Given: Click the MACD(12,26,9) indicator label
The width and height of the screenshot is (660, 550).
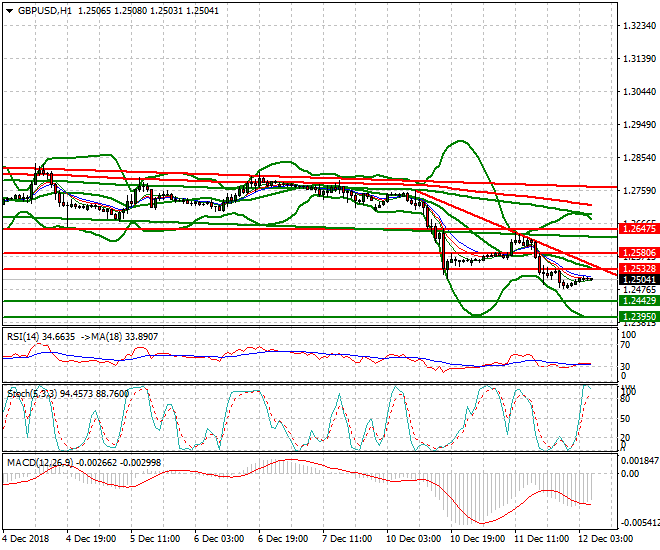Looking at the screenshot, I should [39, 461].
